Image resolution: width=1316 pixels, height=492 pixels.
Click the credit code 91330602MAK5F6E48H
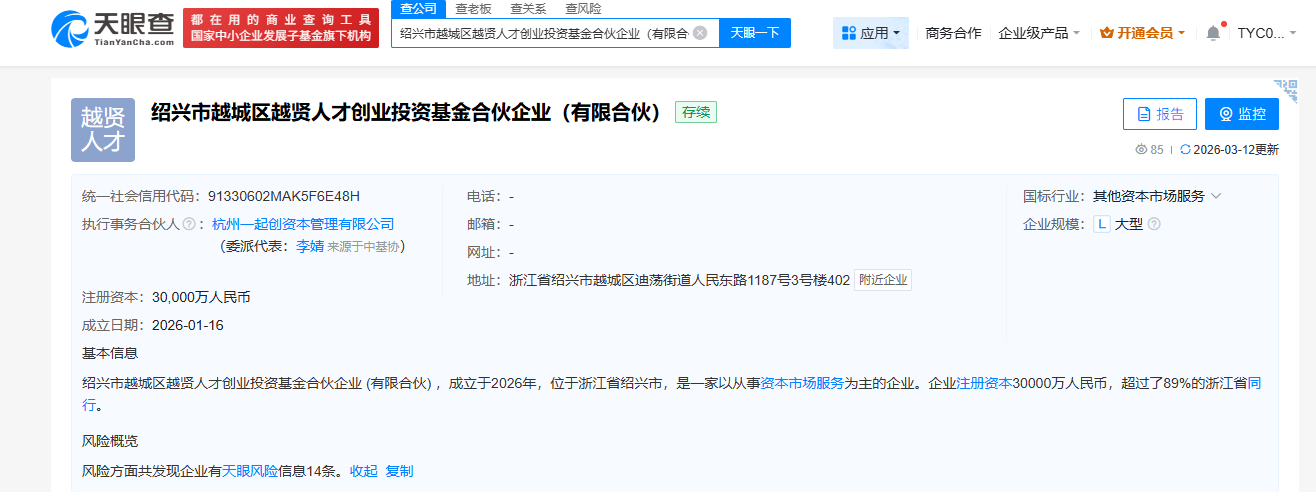click(x=283, y=196)
